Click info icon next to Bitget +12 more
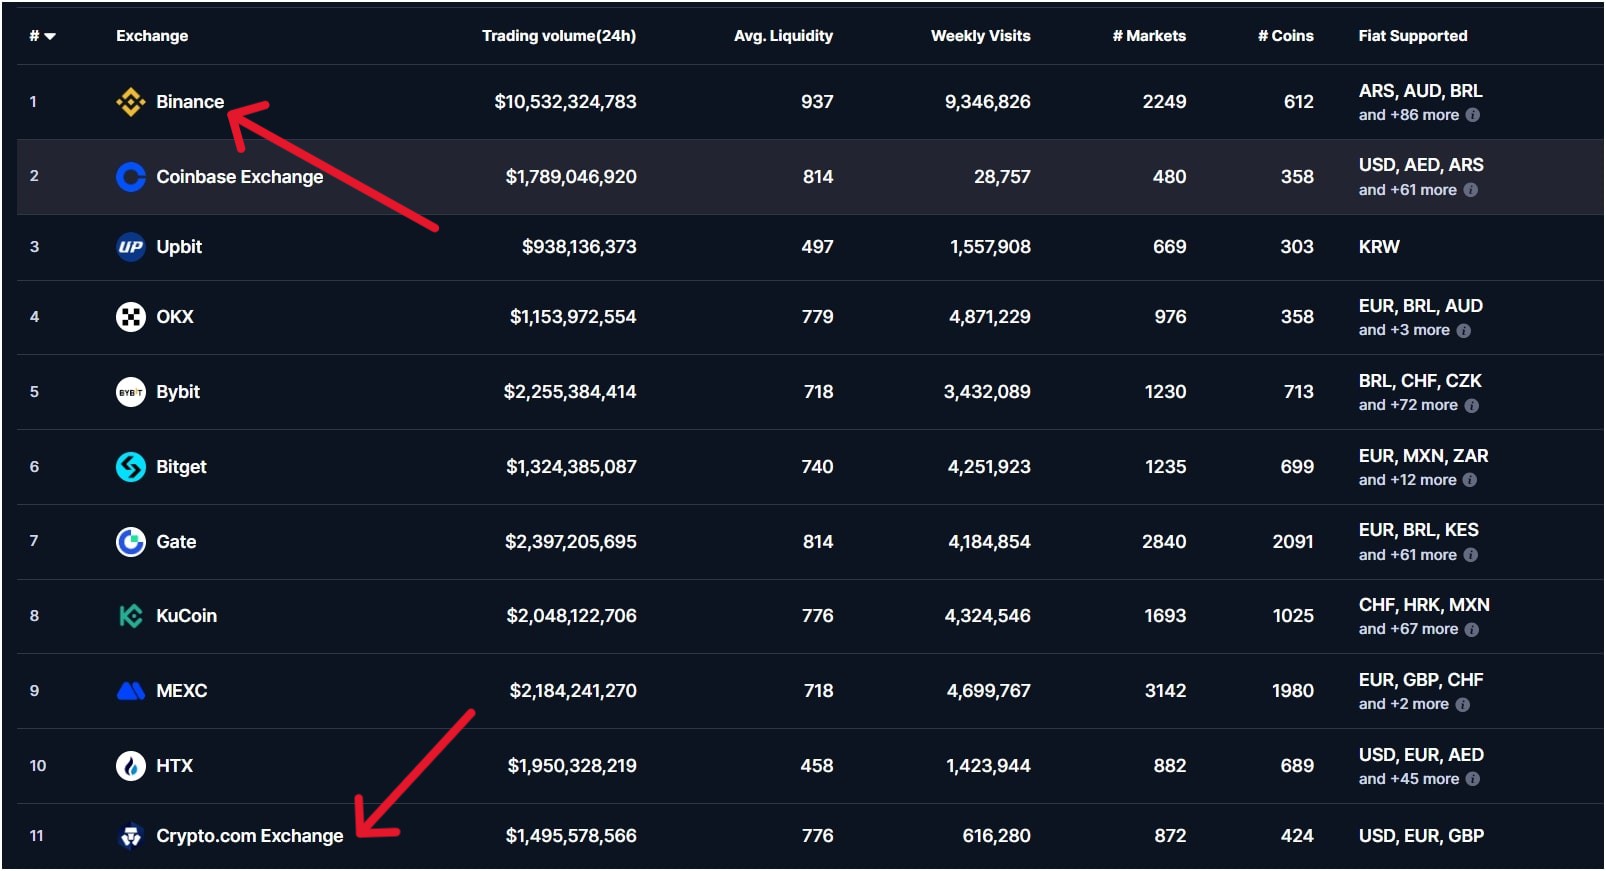The height and width of the screenshot is (871, 1606). 1470,480
